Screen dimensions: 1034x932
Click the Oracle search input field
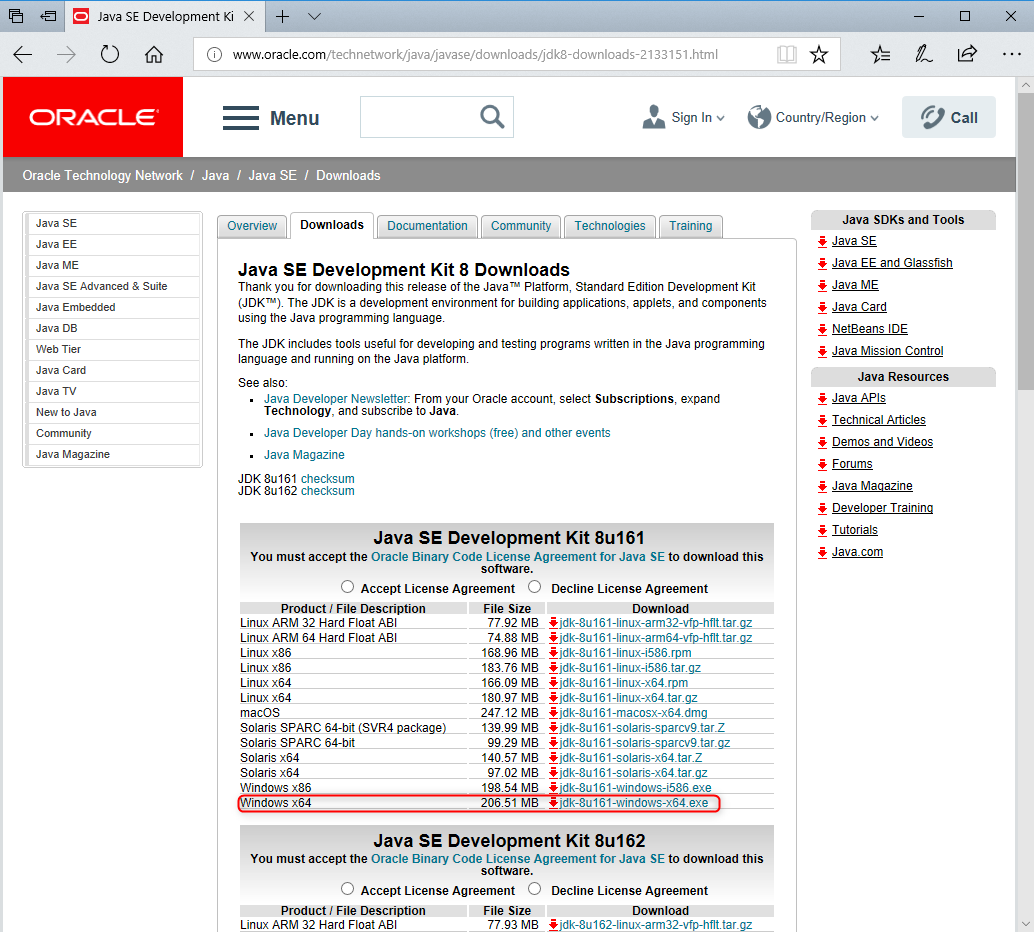(x=418, y=117)
